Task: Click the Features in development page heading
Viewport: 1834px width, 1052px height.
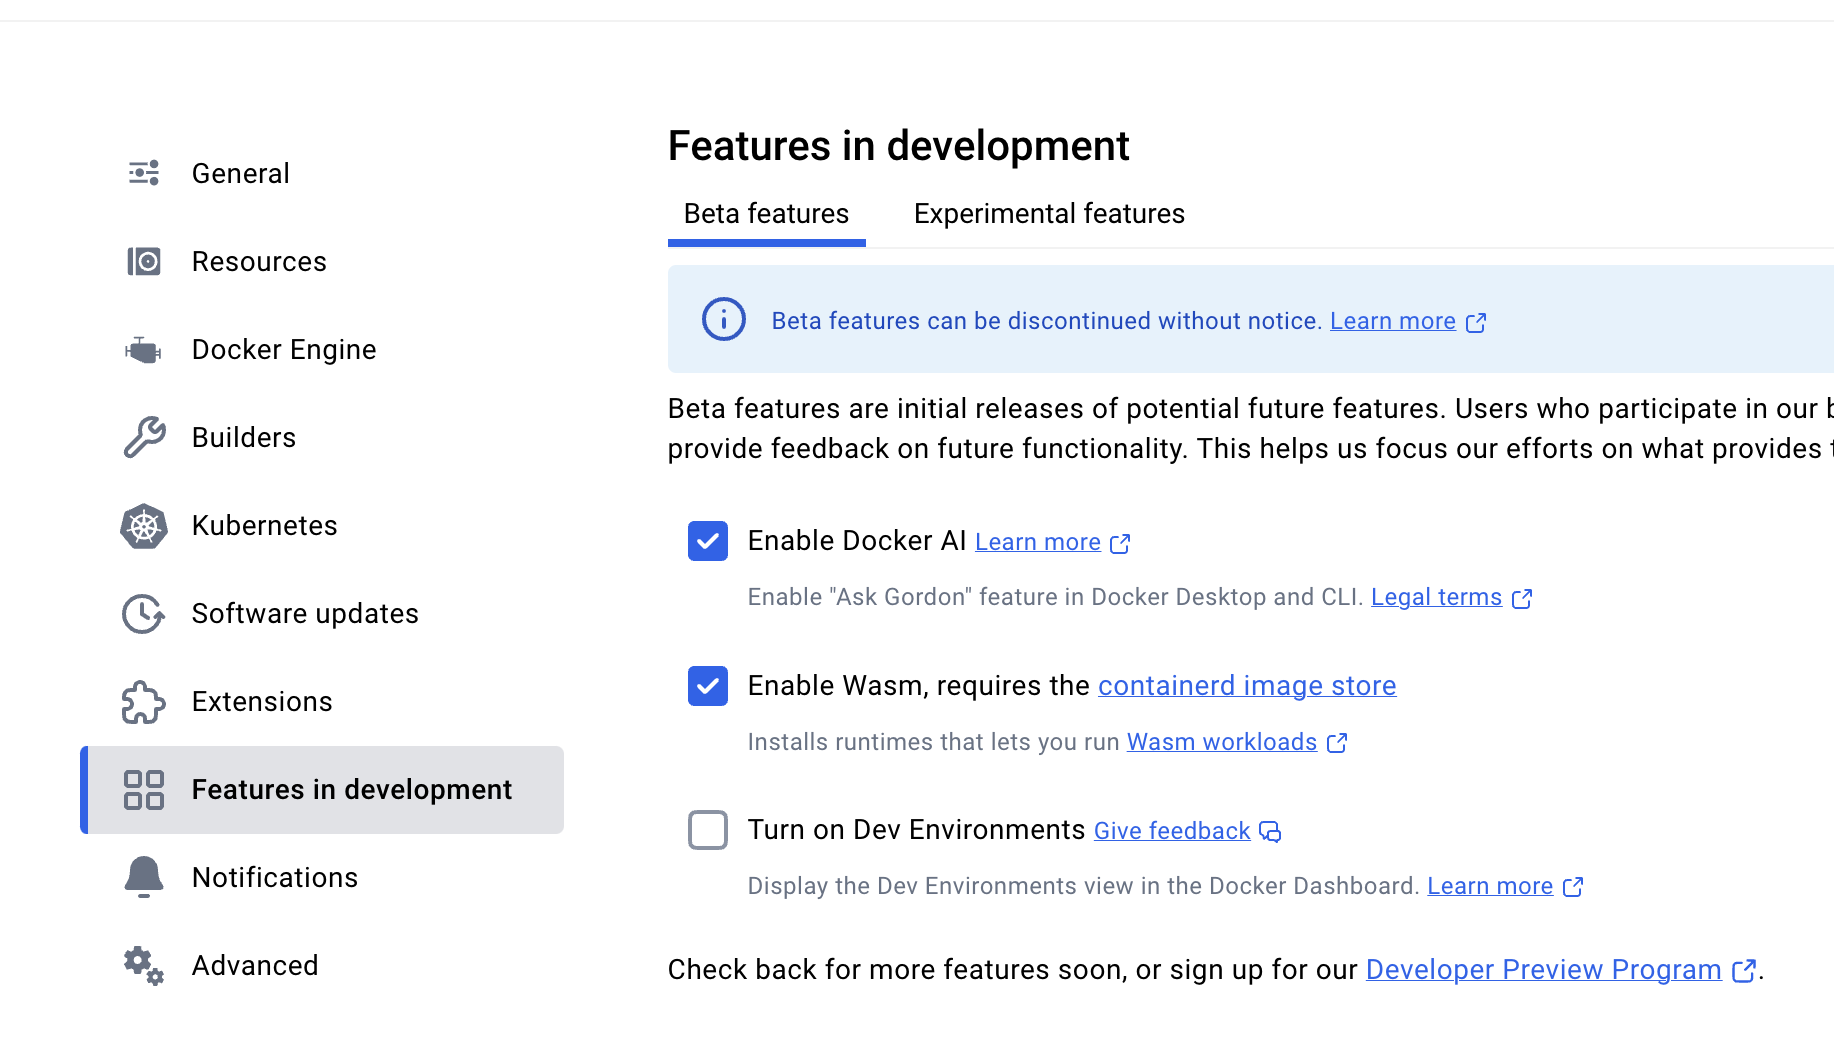Action: point(898,146)
